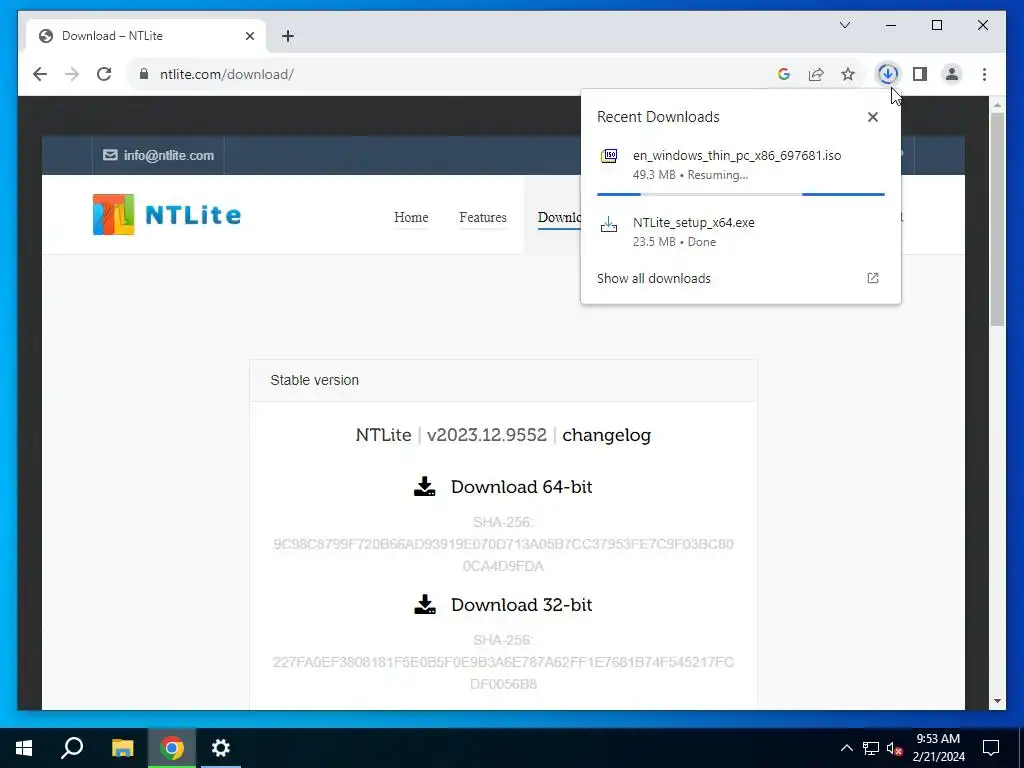Open the tab search chevron
1024x768 pixels.
point(844,25)
